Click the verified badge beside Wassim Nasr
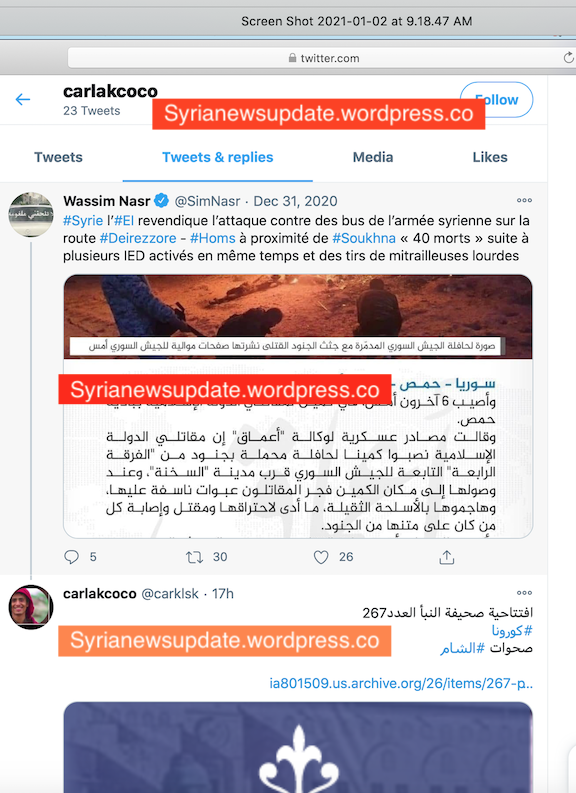This screenshot has height=793, width=576. tap(161, 201)
